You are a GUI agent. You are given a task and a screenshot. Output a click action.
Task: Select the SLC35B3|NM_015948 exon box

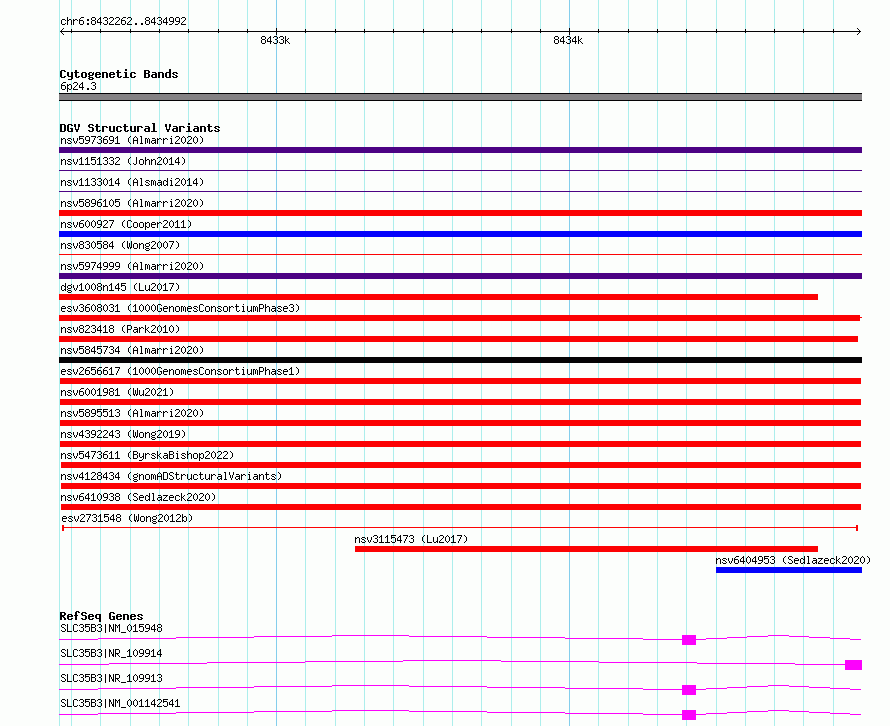pyautogui.click(x=689, y=640)
